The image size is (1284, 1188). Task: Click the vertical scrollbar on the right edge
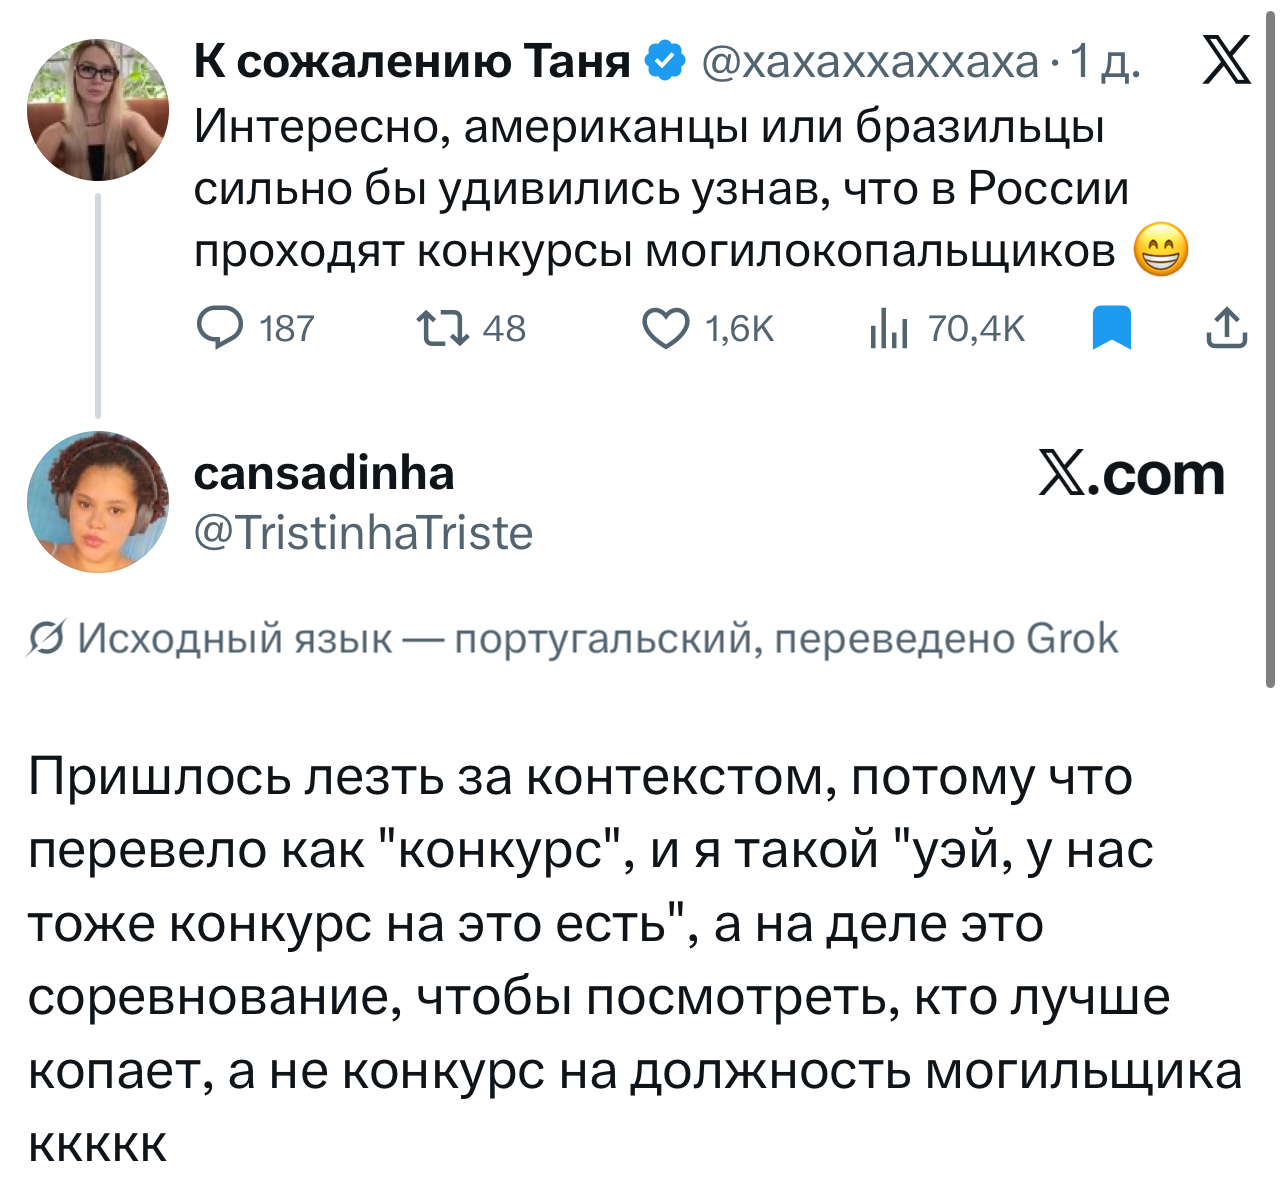click(x=1270, y=360)
